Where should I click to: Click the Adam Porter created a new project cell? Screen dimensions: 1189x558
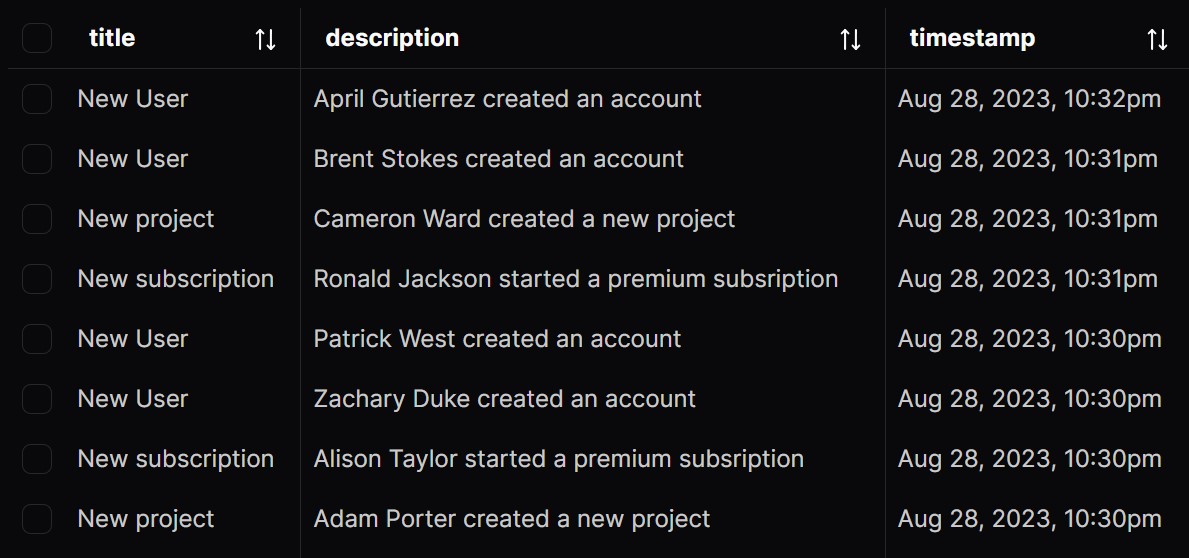click(x=511, y=519)
